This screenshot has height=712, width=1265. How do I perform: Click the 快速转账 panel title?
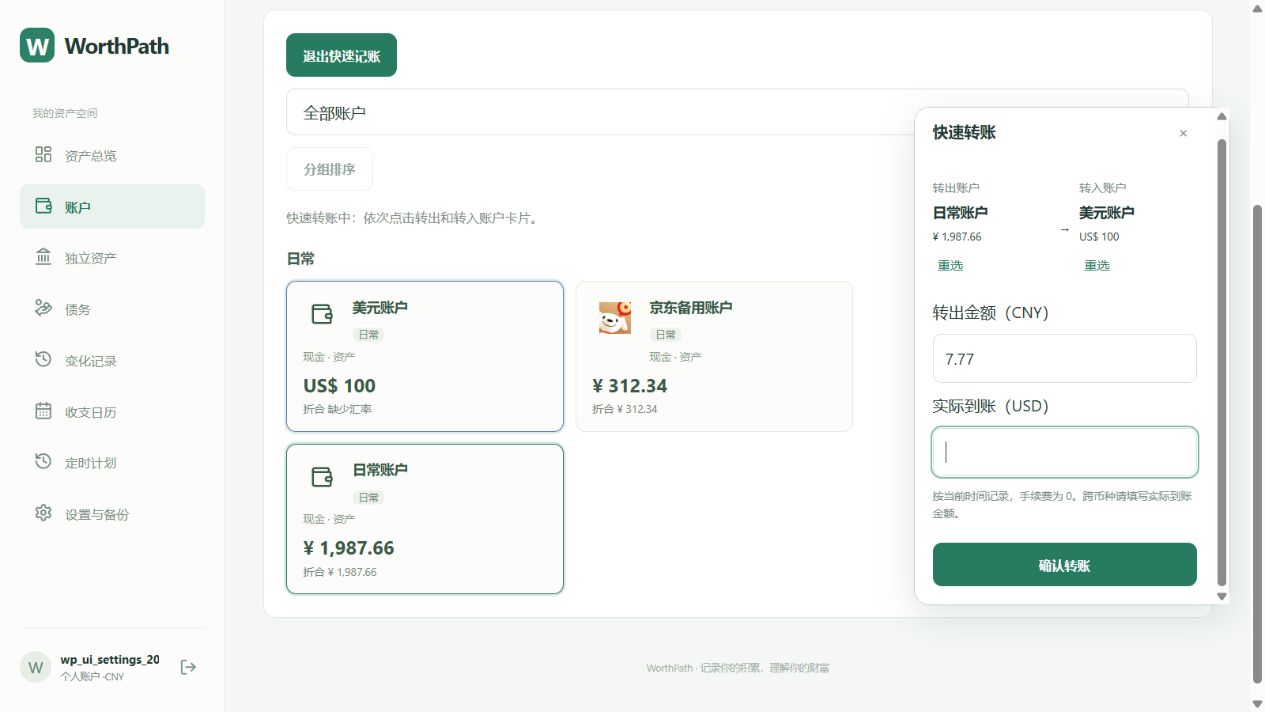(x=964, y=132)
